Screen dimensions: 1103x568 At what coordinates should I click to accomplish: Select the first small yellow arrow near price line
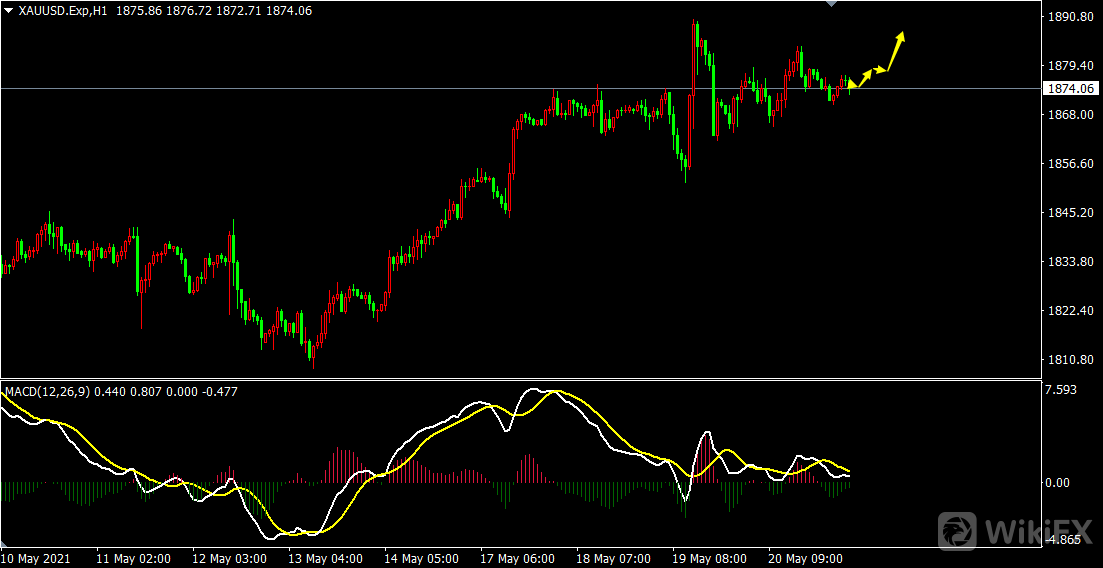click(852, 83)
